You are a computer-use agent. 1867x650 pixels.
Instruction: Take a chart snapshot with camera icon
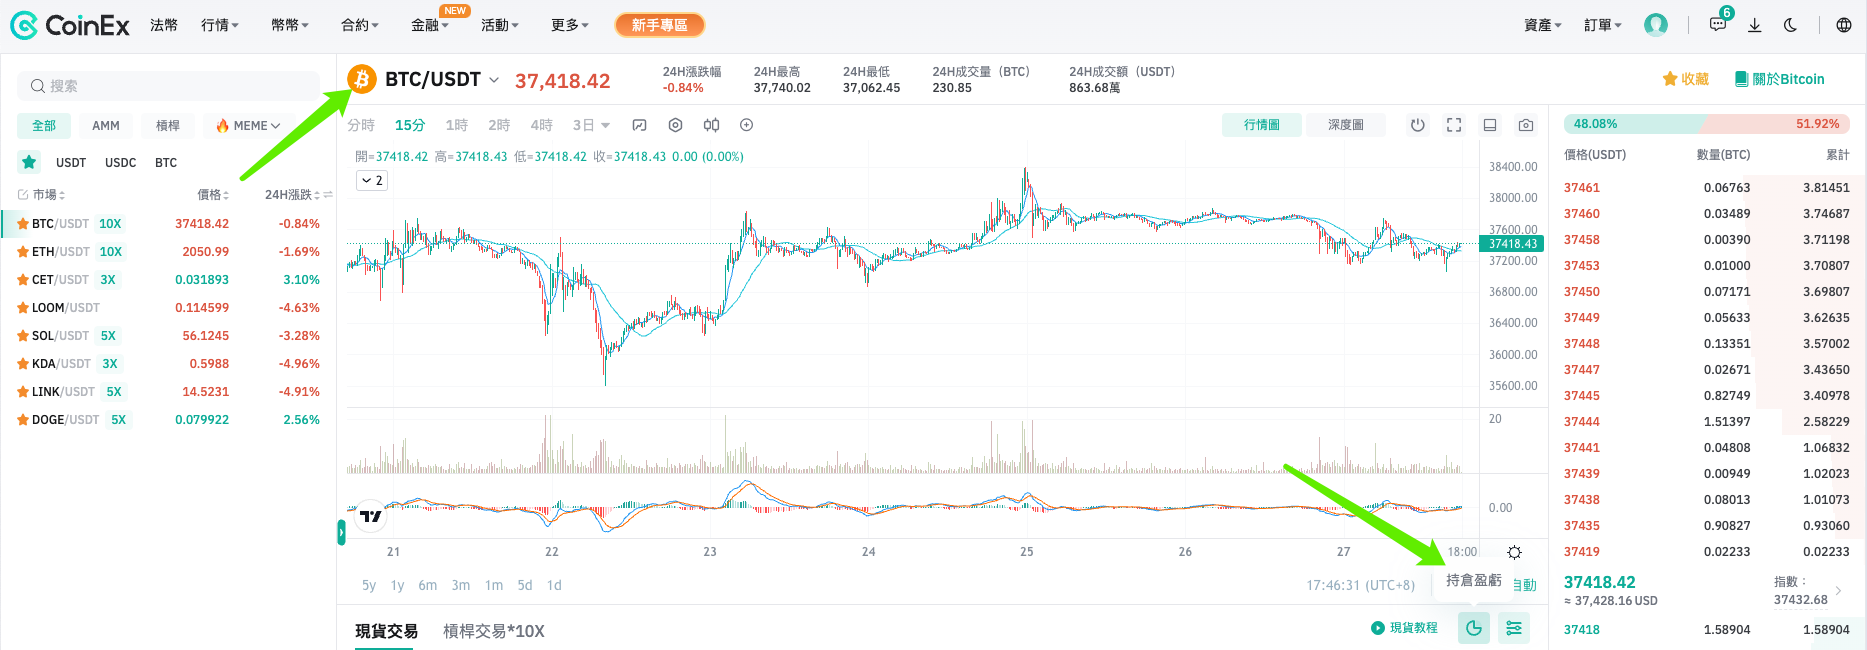tap(1526, 125)
